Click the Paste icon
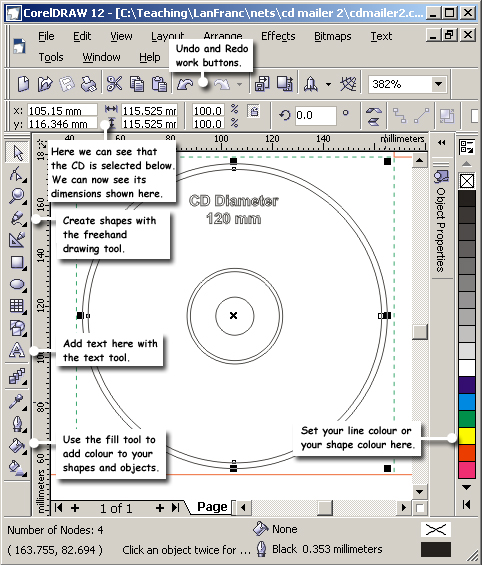The width and height of the screenshot is (482, 565). [159, 84]
